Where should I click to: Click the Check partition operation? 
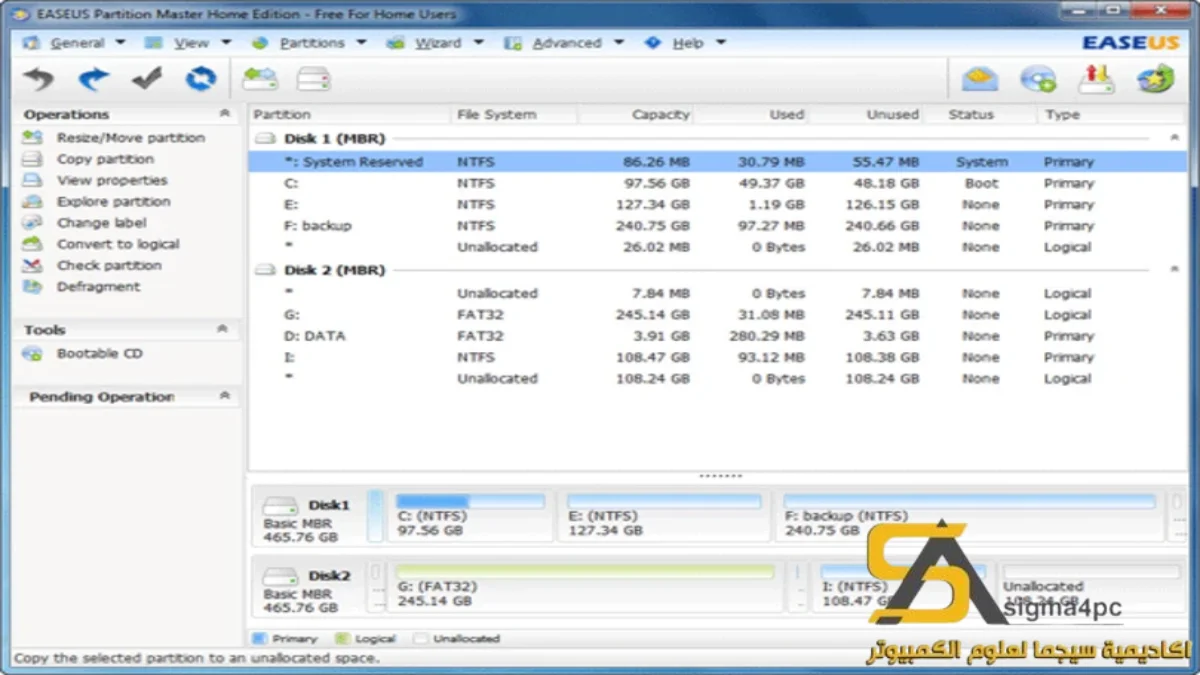tap(109, 265)
